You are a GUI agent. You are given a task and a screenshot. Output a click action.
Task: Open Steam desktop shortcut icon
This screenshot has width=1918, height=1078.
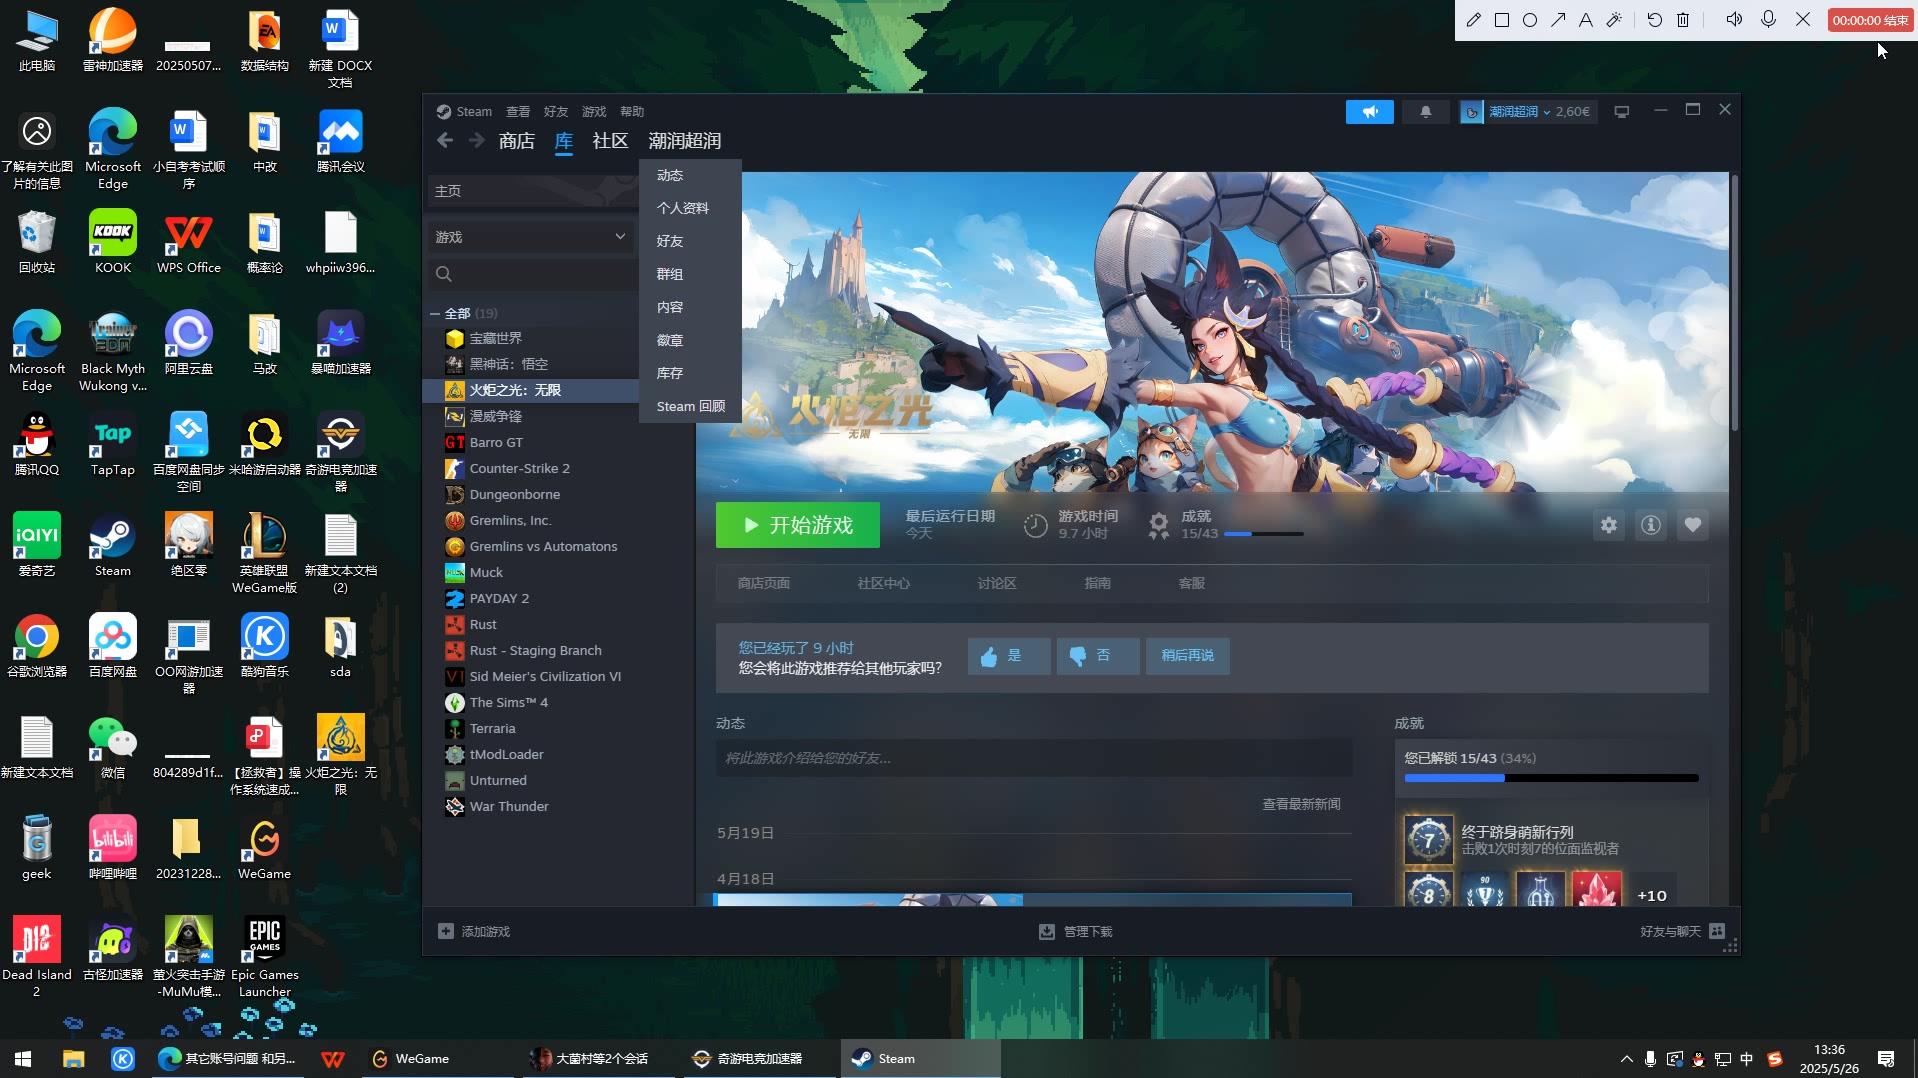pos(113,545)
